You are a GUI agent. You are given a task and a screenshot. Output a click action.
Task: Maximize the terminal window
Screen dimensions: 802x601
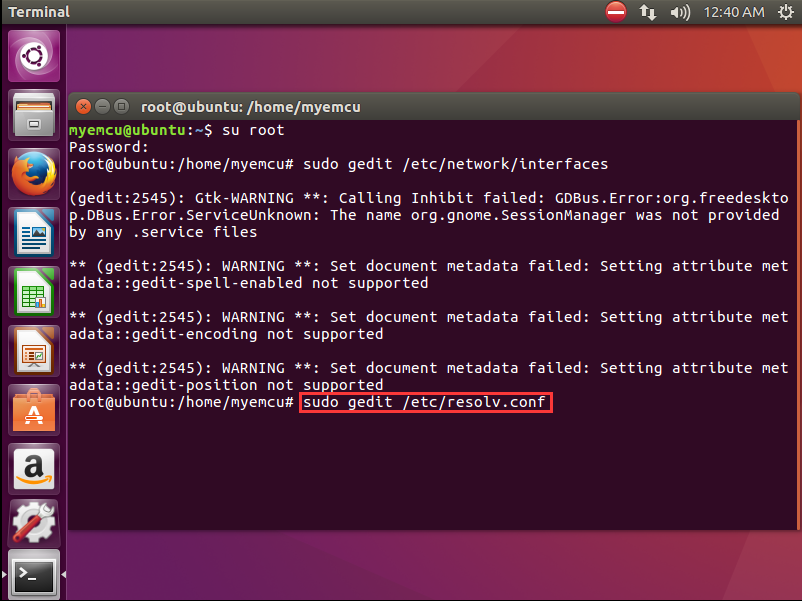121,106
